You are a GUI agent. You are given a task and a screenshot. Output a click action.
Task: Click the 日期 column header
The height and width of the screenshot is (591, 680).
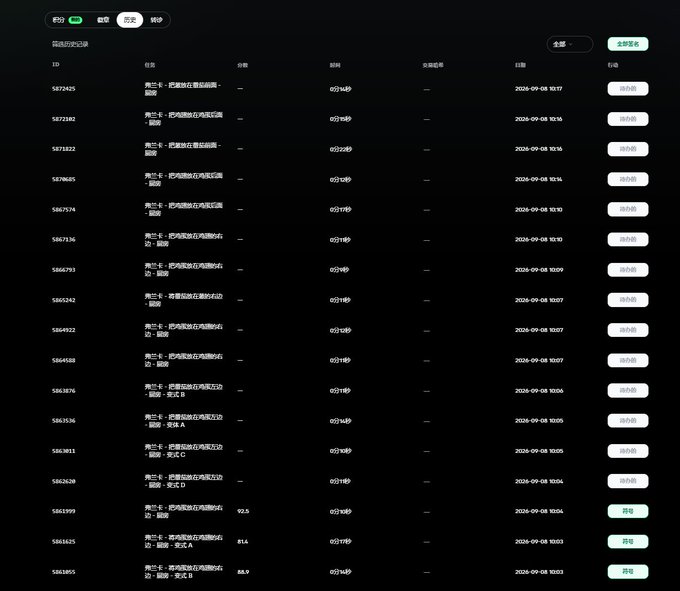[x=520, y=65]
